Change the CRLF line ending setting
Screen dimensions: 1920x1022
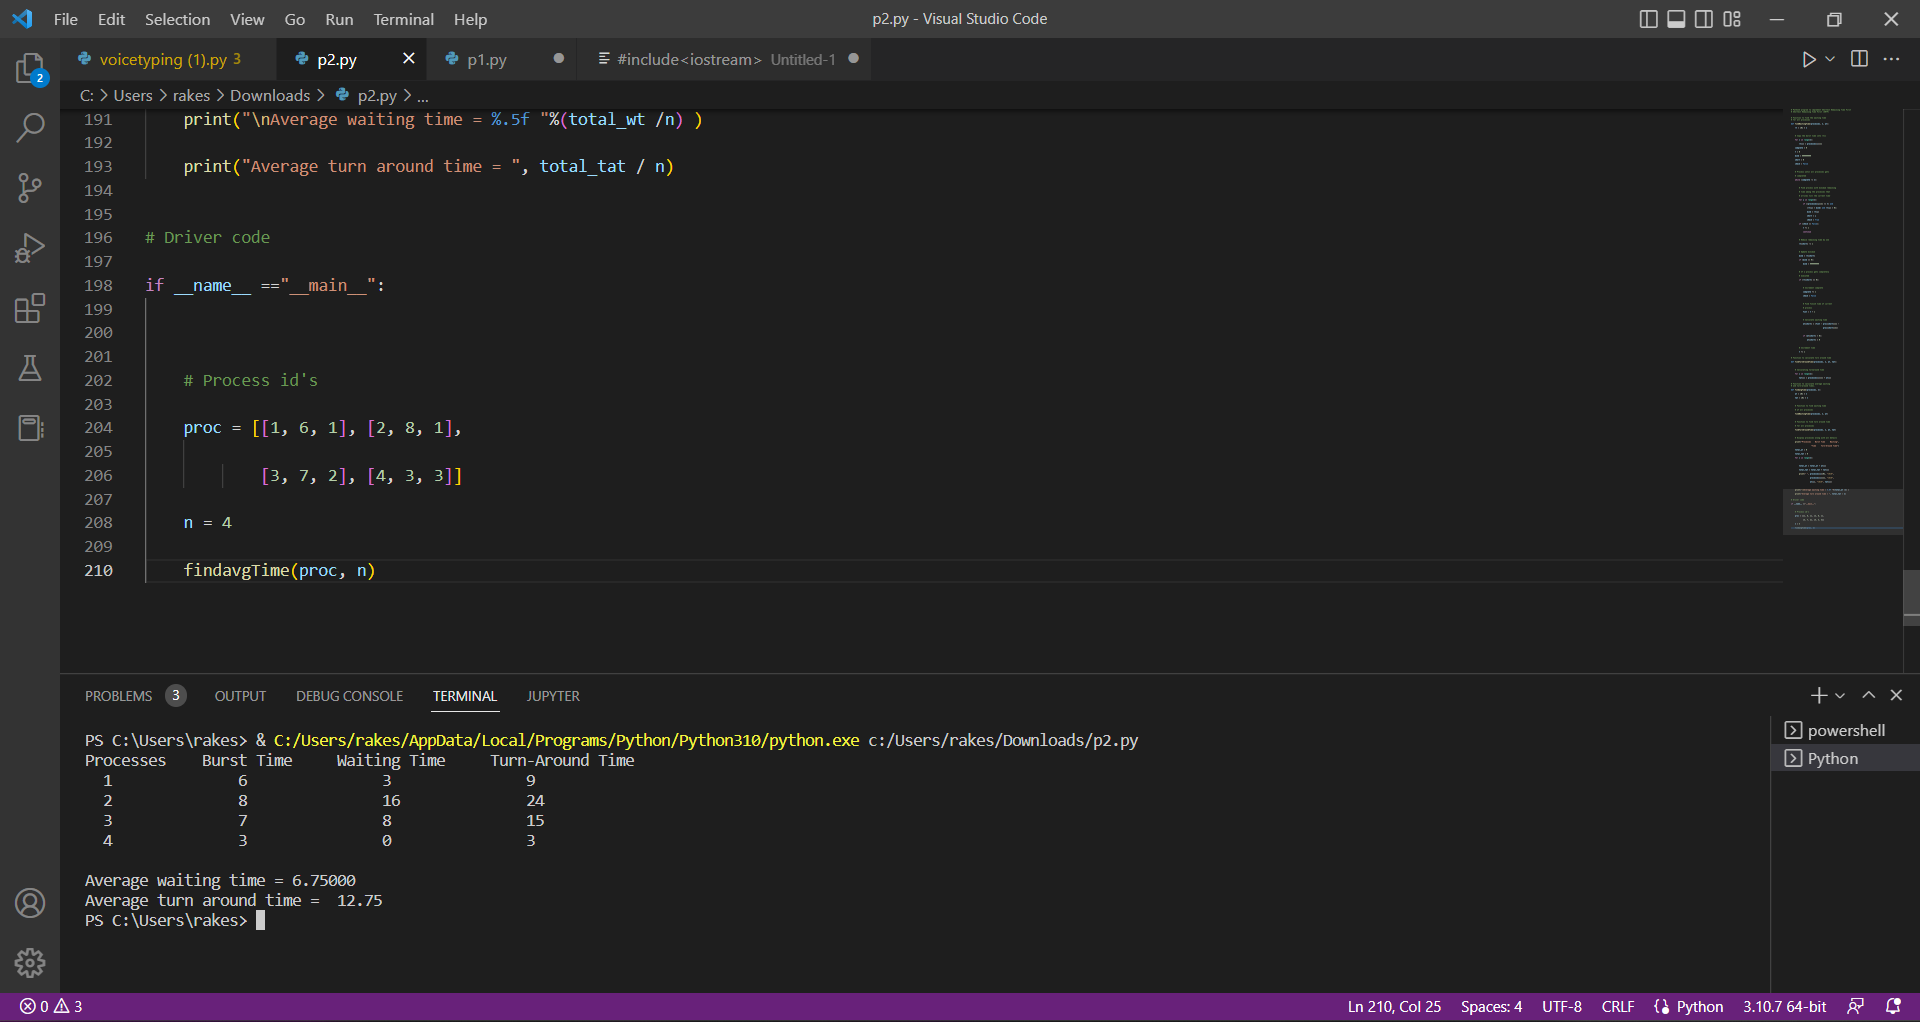pos(1617,1006)
